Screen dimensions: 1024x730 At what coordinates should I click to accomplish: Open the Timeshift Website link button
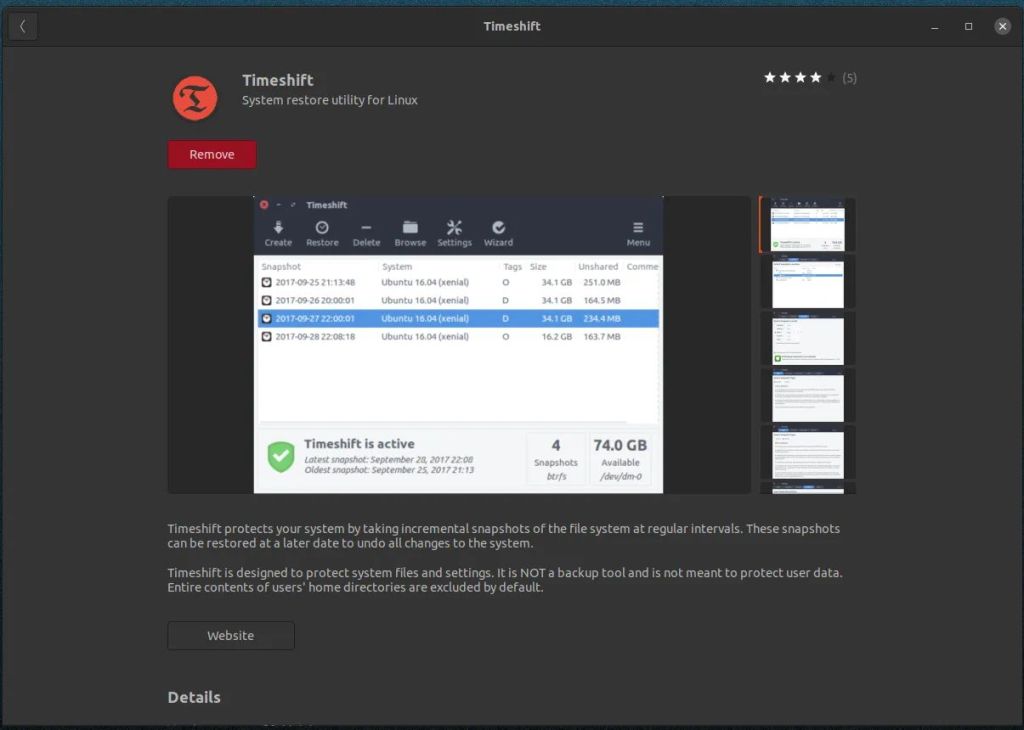click(231, 636)
